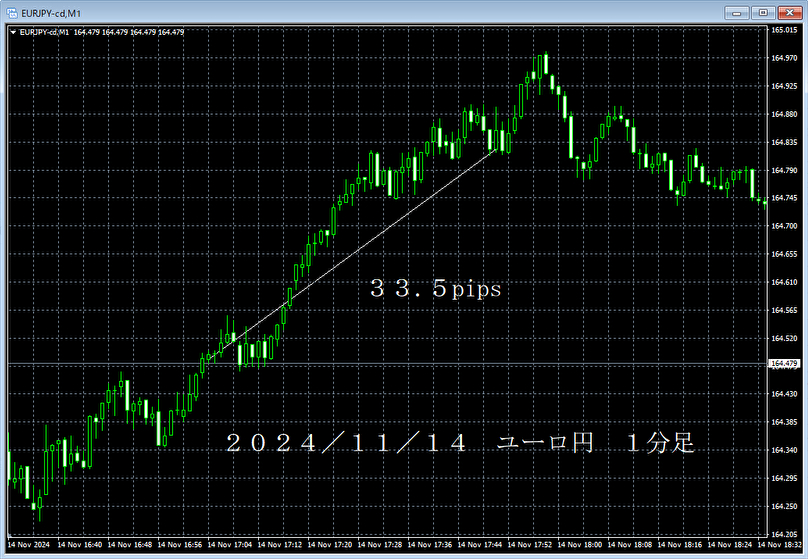808x559 pixels.
Task: Click the 14 Nov 17:04 time label
Action: (229, 545)
